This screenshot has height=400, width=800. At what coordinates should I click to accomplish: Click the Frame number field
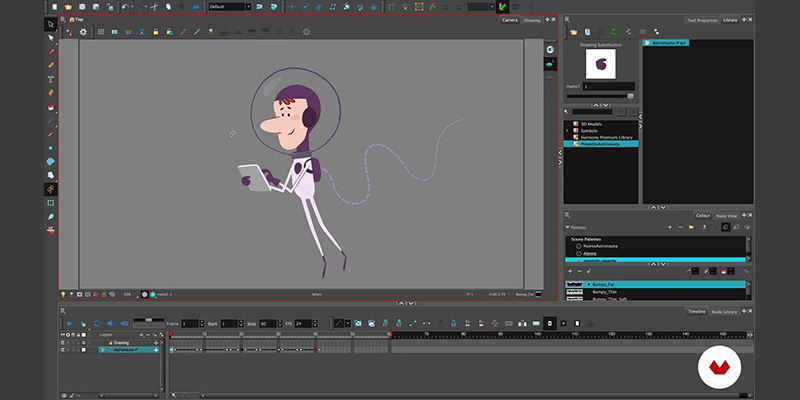189,323
